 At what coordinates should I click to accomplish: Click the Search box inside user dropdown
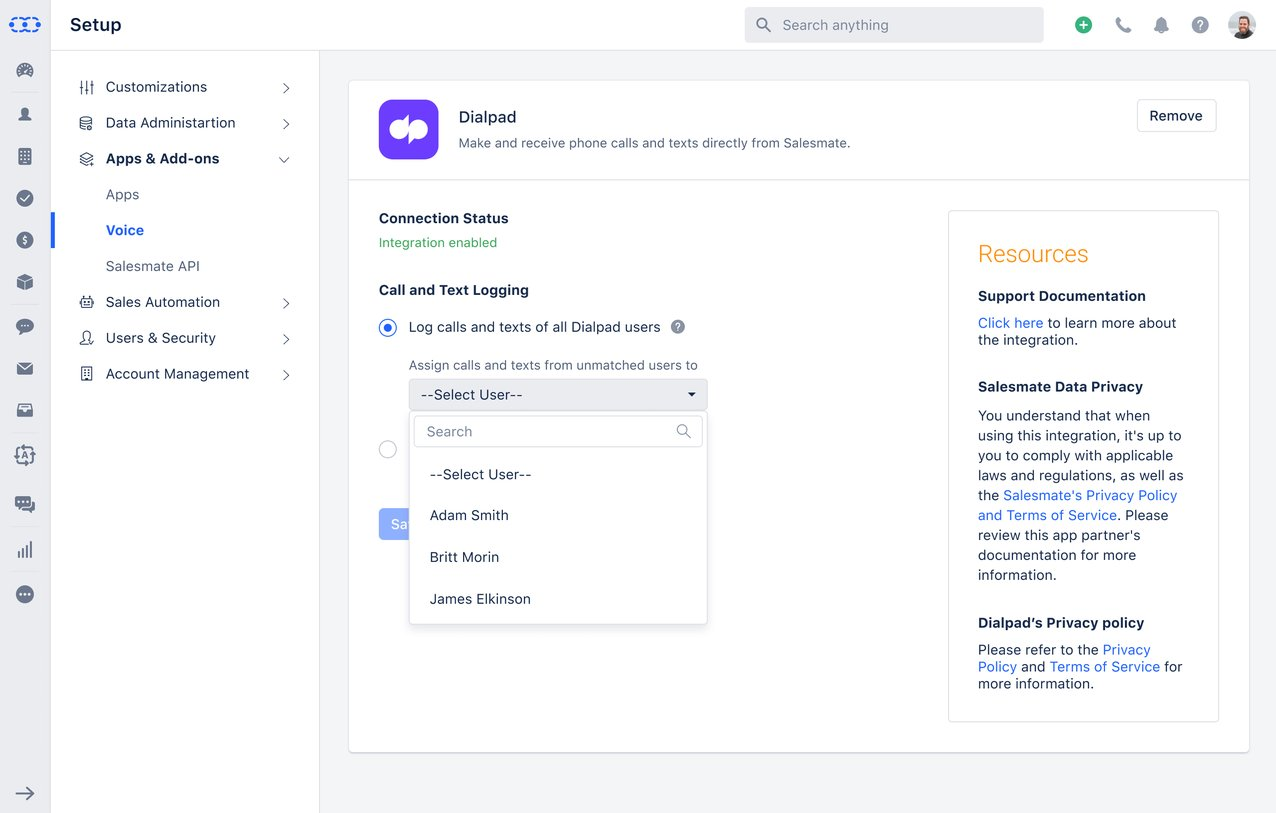[558, 431]
